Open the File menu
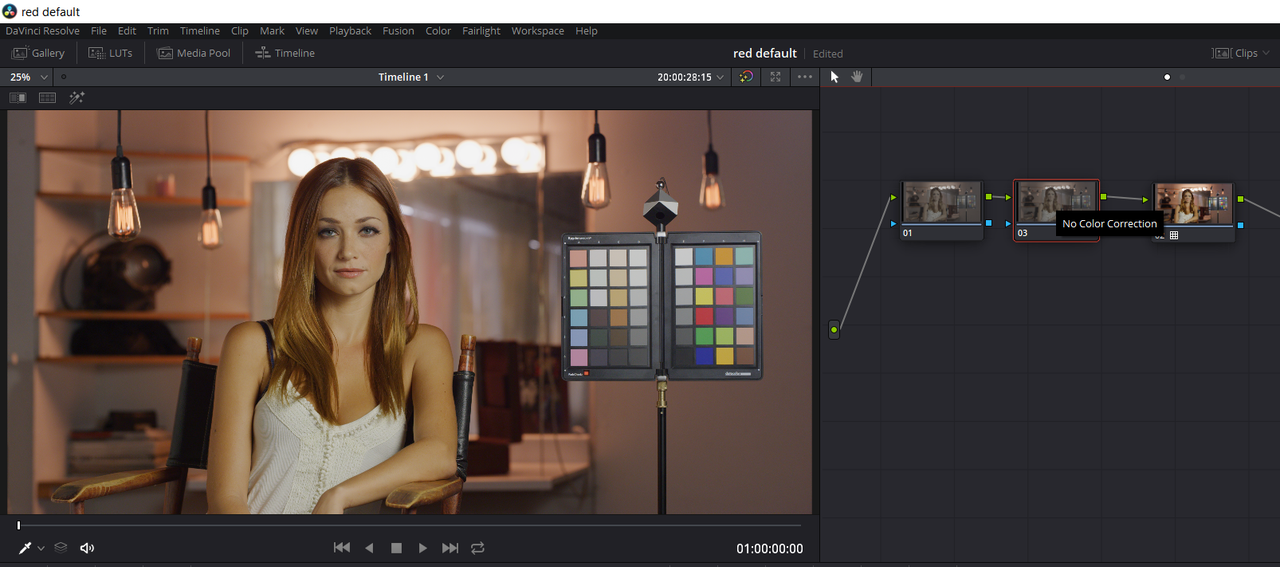1280x567 pixels. [x=98, y=31]
